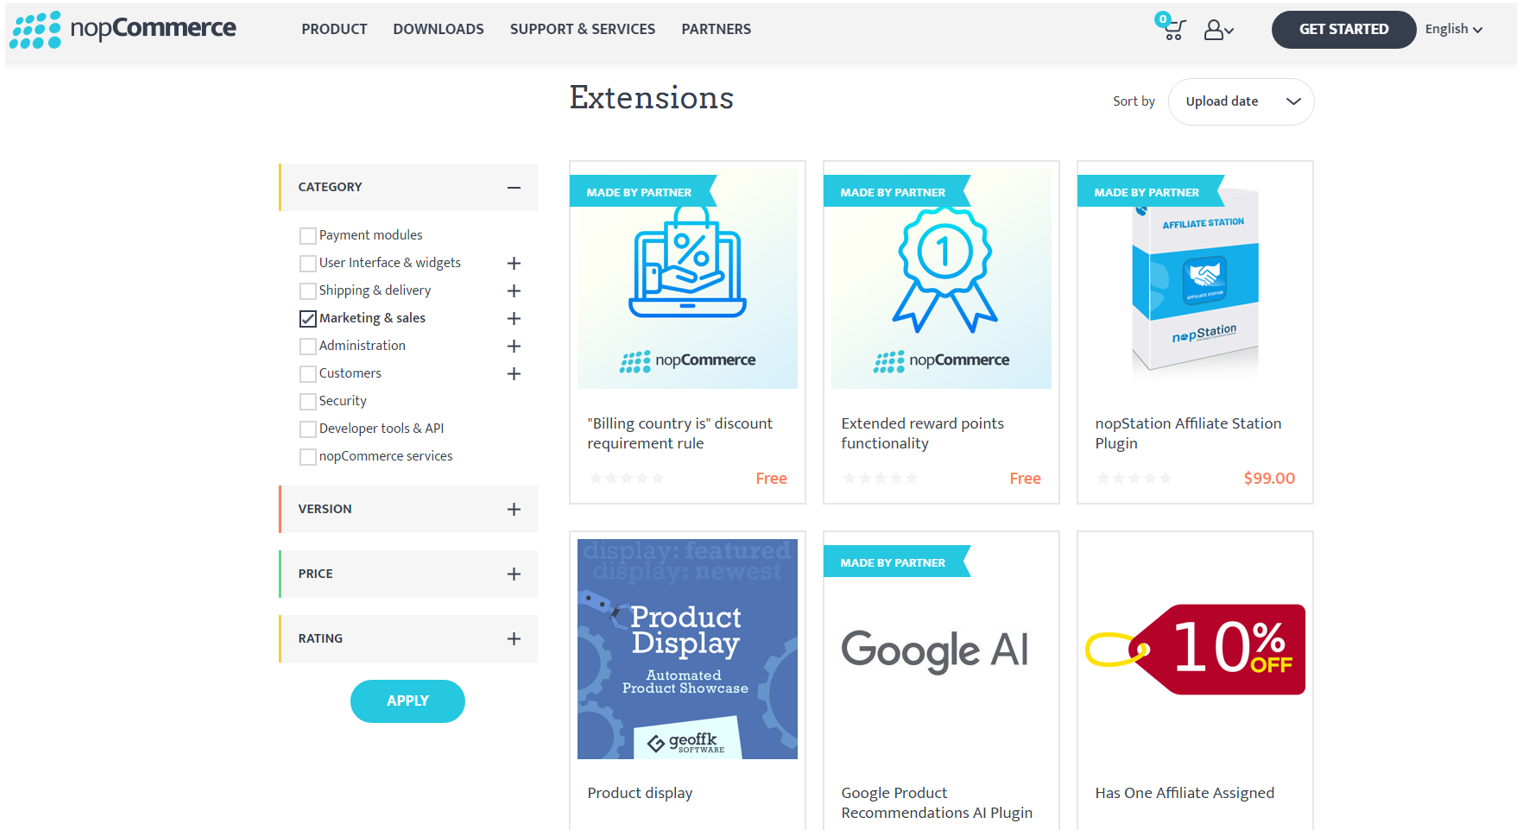
Task: Click star rating on Extended reward points card
Action: (x=880, y=479)
